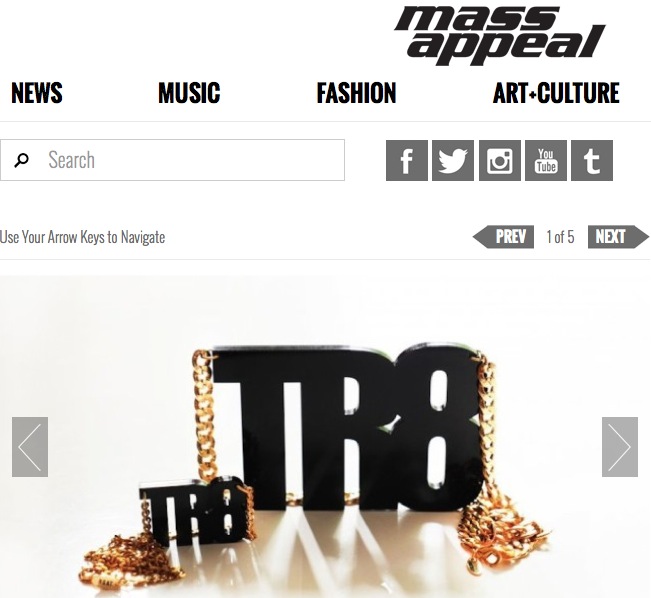Open the FASHION menu section
The image size is (651, 598).
(x=356, y=93)
